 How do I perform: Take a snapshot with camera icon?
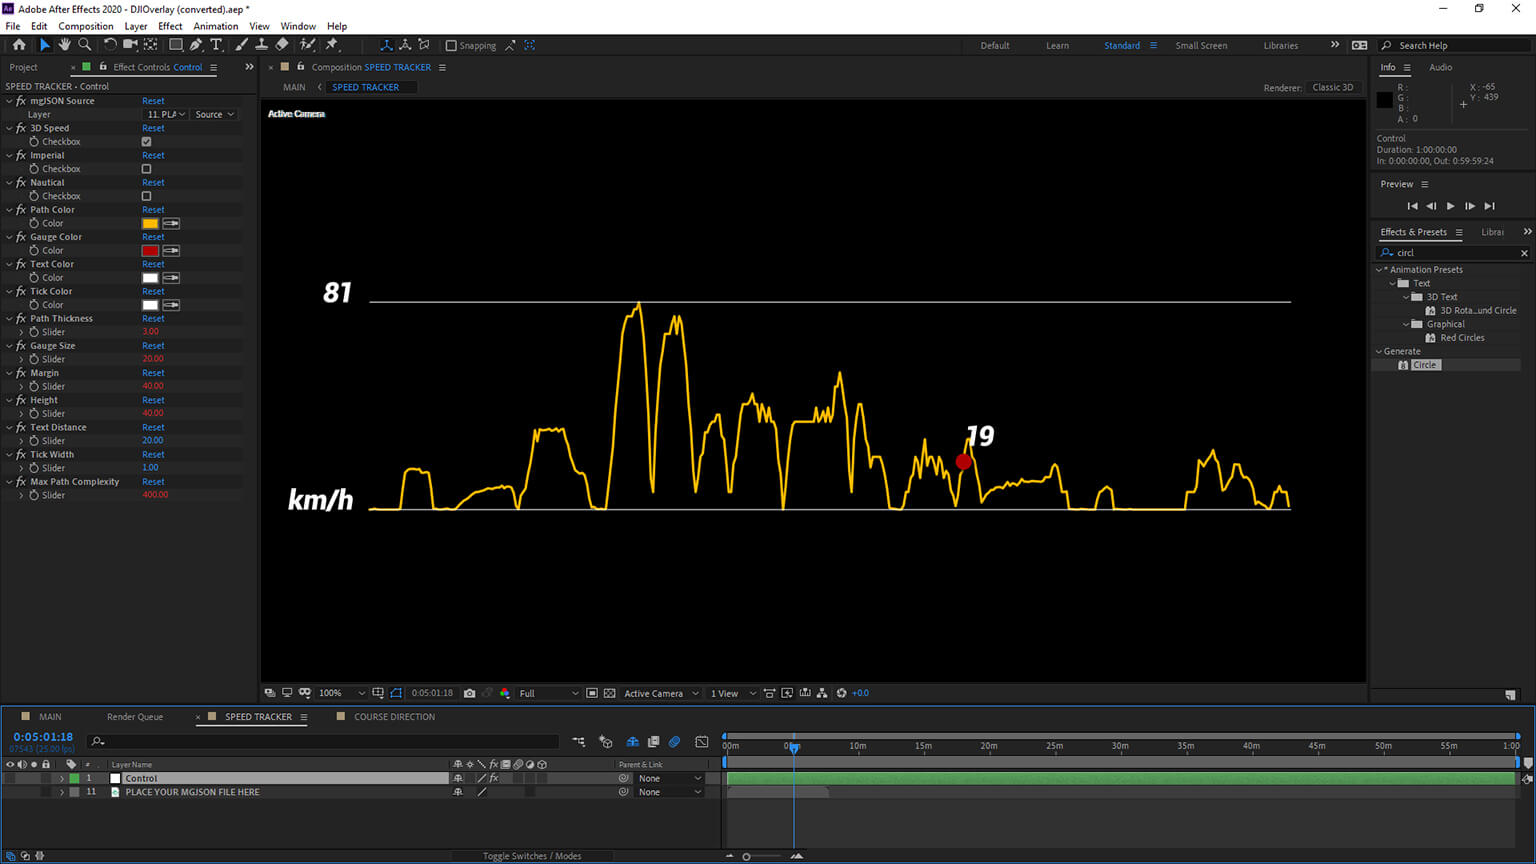coord(469,693)
